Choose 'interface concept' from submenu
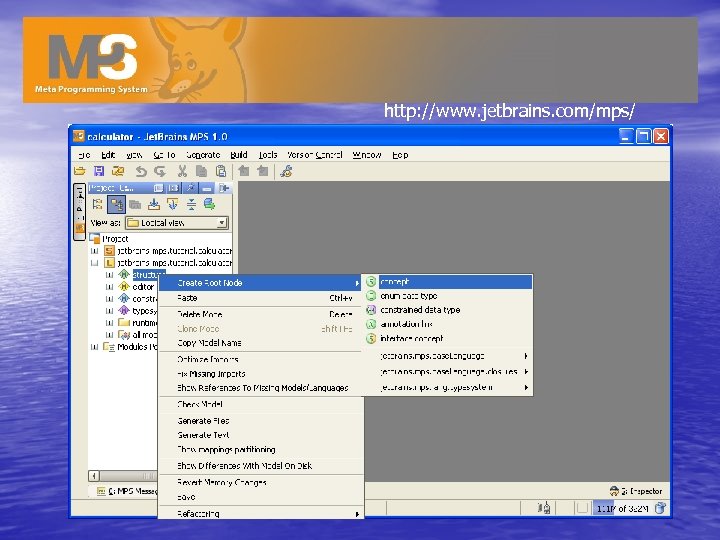Screen dimensions: 720x540 pyautogui.click(x=449, y=338)
